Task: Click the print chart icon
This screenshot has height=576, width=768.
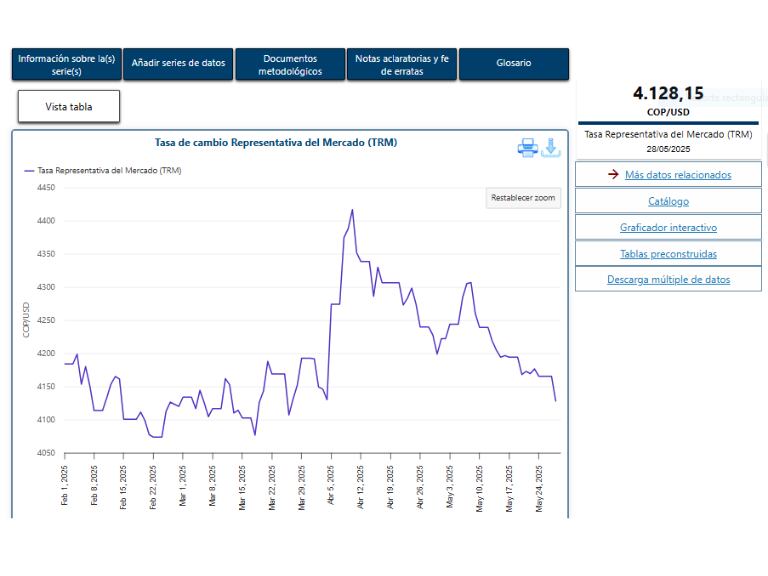Action: click(x=527, y=148)
